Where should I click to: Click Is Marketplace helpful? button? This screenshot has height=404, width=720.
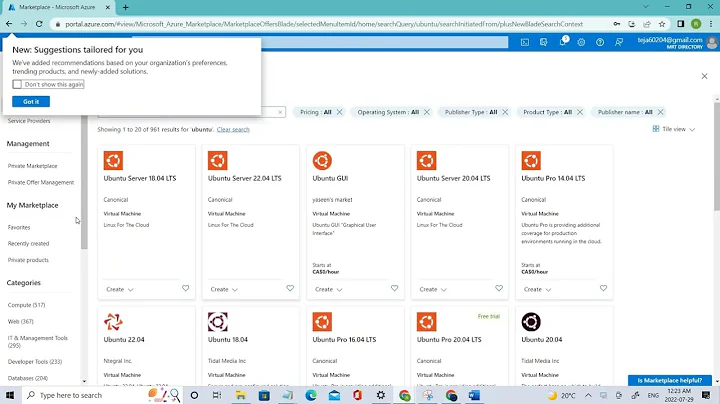point(669,380)
